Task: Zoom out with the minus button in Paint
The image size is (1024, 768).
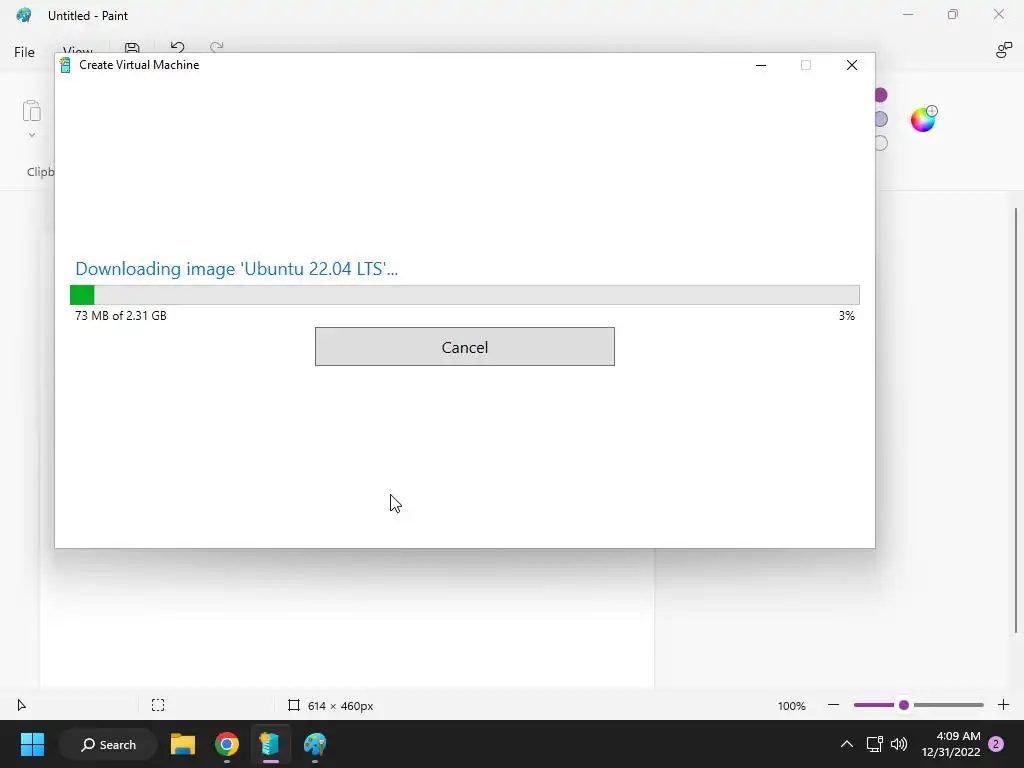Action: [x=833, y=705]
